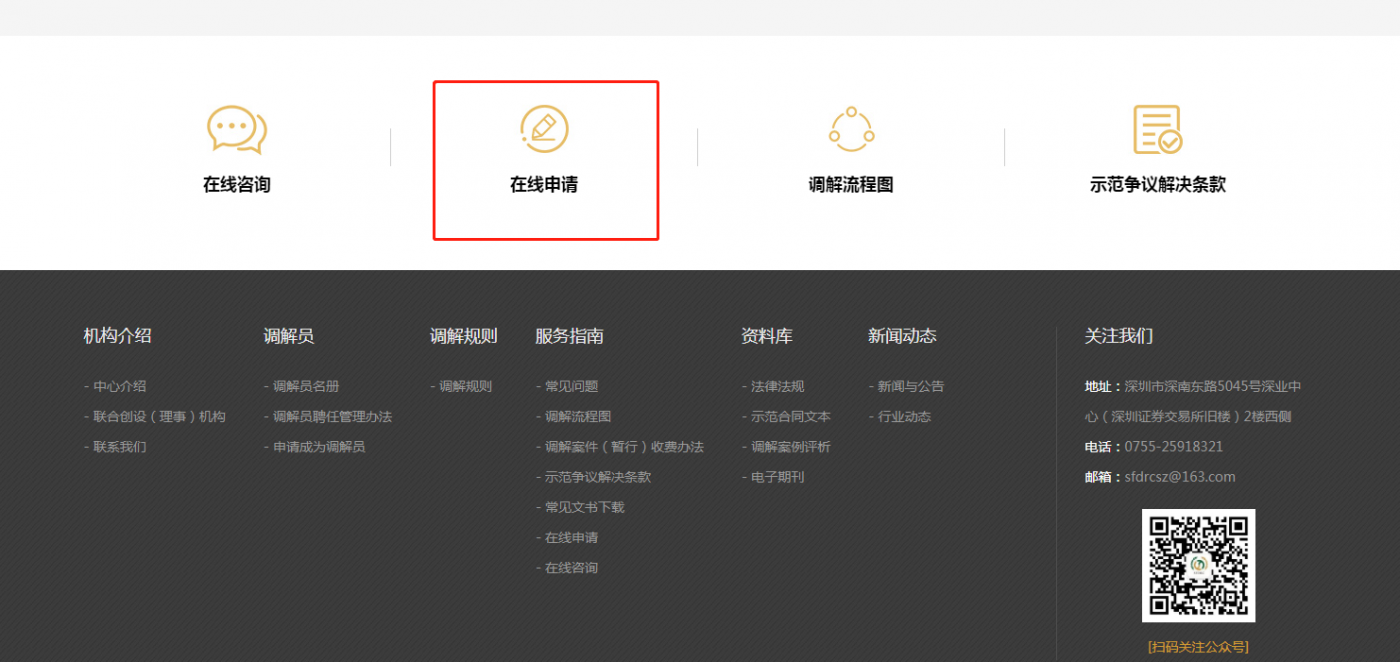1400x662 pixels.
Task: Click the phone number 0755-25918321
Action: (1174, 447)
